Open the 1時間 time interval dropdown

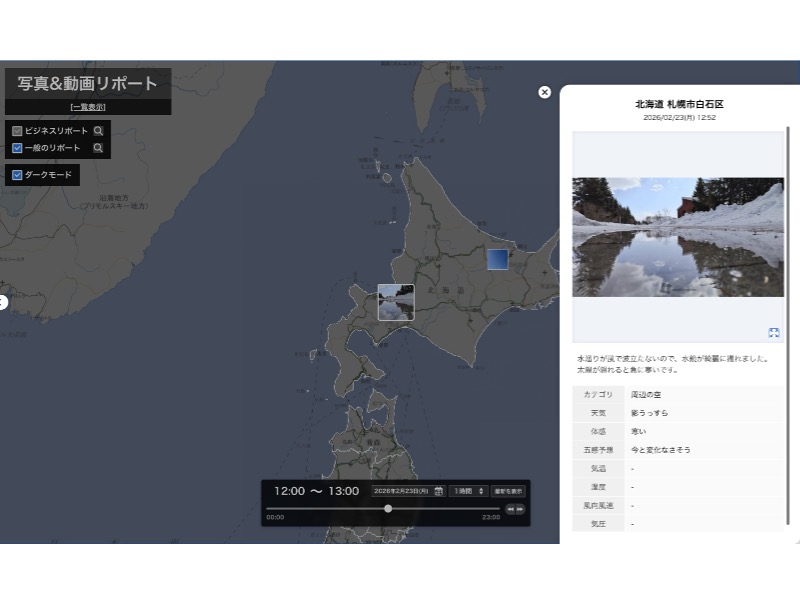[468, 491]
